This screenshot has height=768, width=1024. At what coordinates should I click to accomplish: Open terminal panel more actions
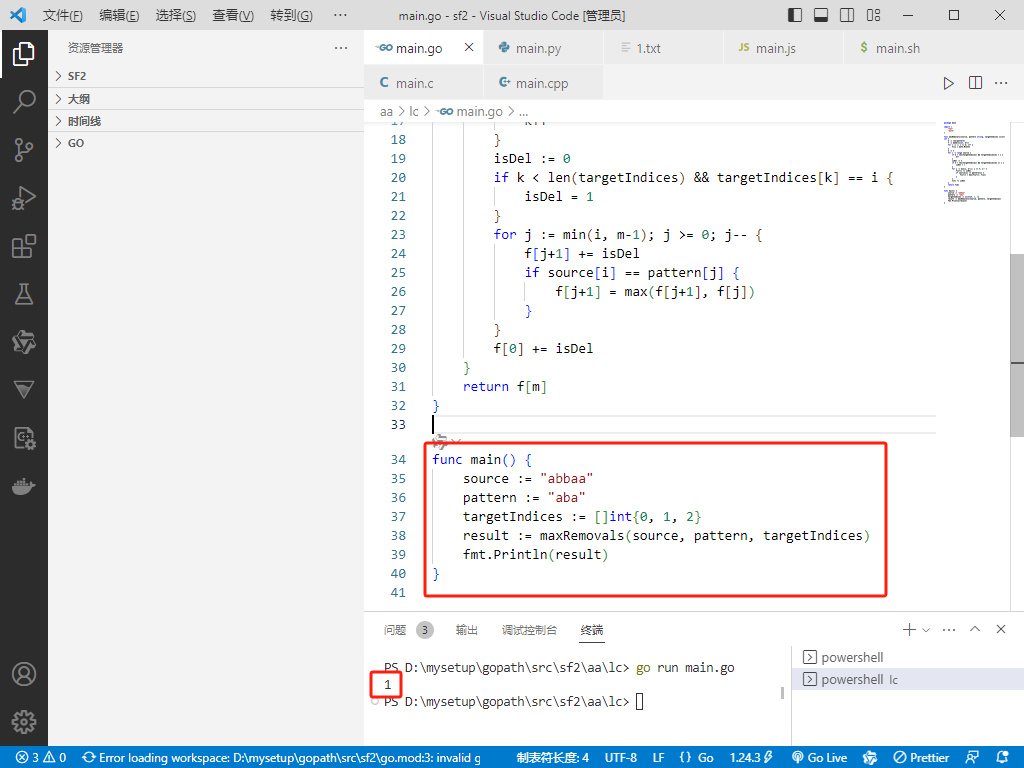pos(949,630)
